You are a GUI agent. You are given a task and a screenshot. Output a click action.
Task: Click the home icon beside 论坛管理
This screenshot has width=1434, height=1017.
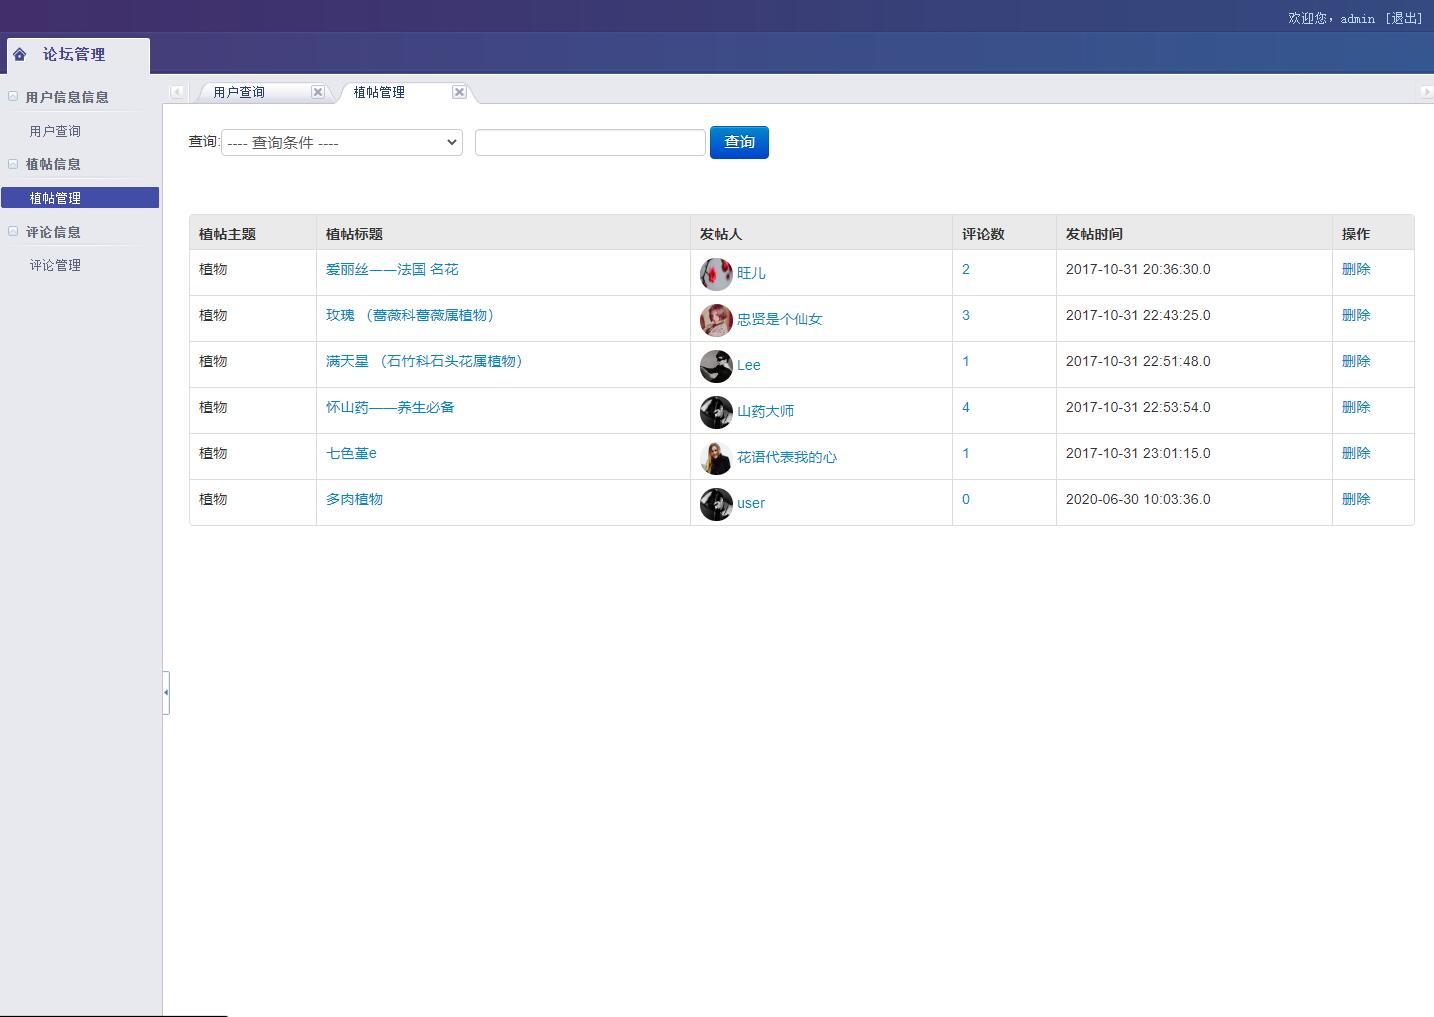point(20,54)
